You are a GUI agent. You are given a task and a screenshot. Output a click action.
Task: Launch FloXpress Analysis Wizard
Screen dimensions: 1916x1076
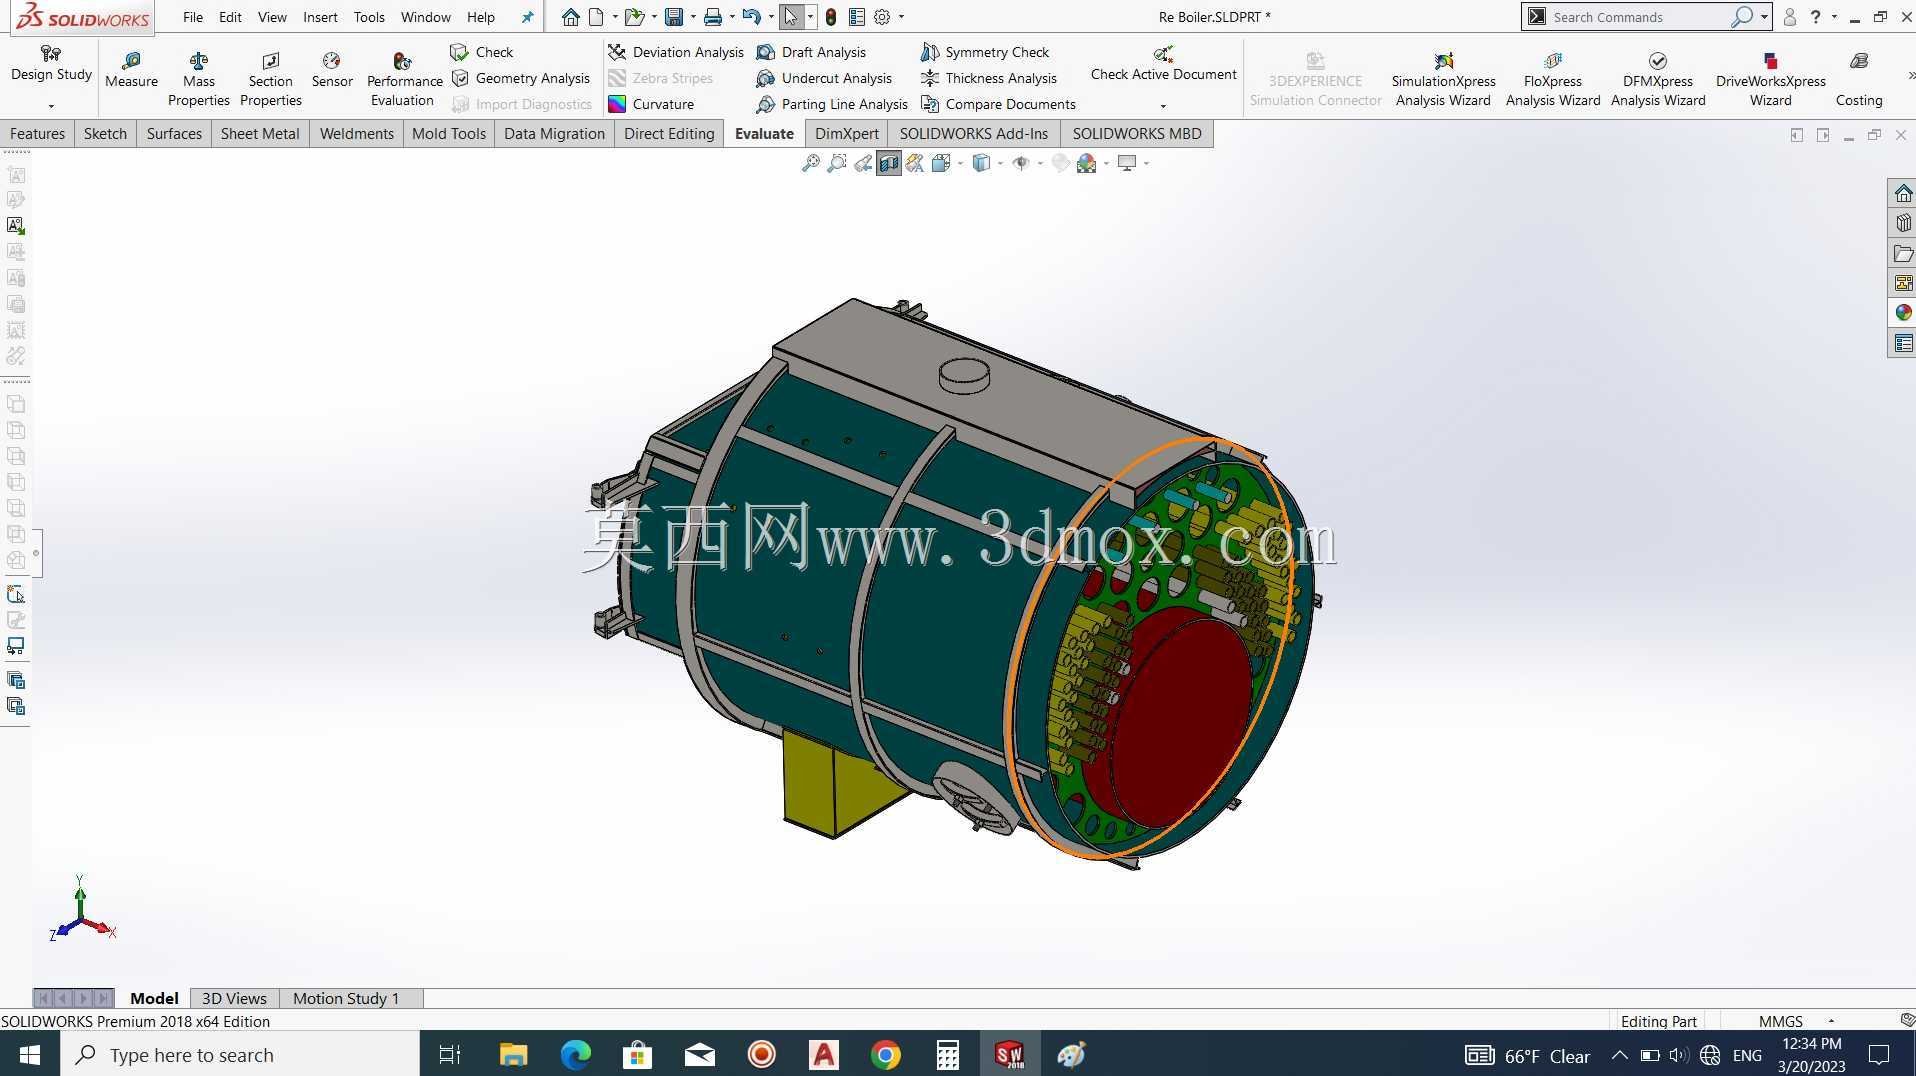tap(1553, 79)
